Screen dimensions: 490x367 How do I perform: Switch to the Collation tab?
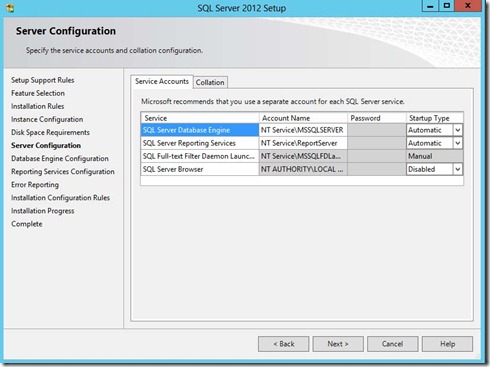210,82
